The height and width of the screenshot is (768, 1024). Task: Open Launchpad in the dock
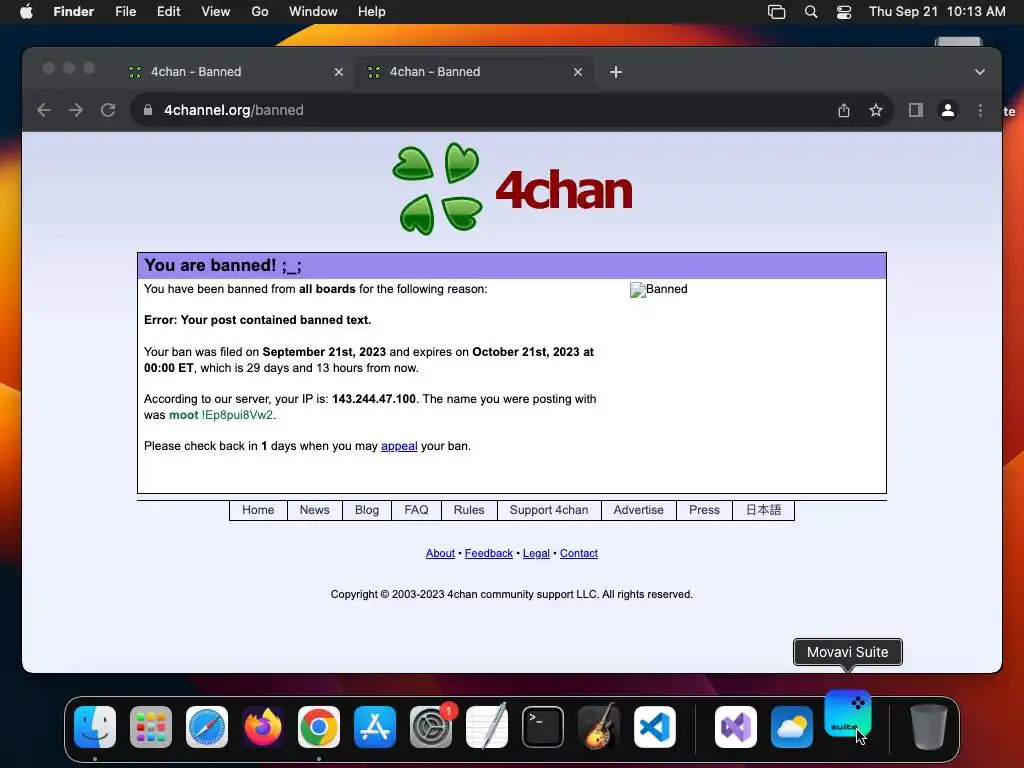pos(151,727)
